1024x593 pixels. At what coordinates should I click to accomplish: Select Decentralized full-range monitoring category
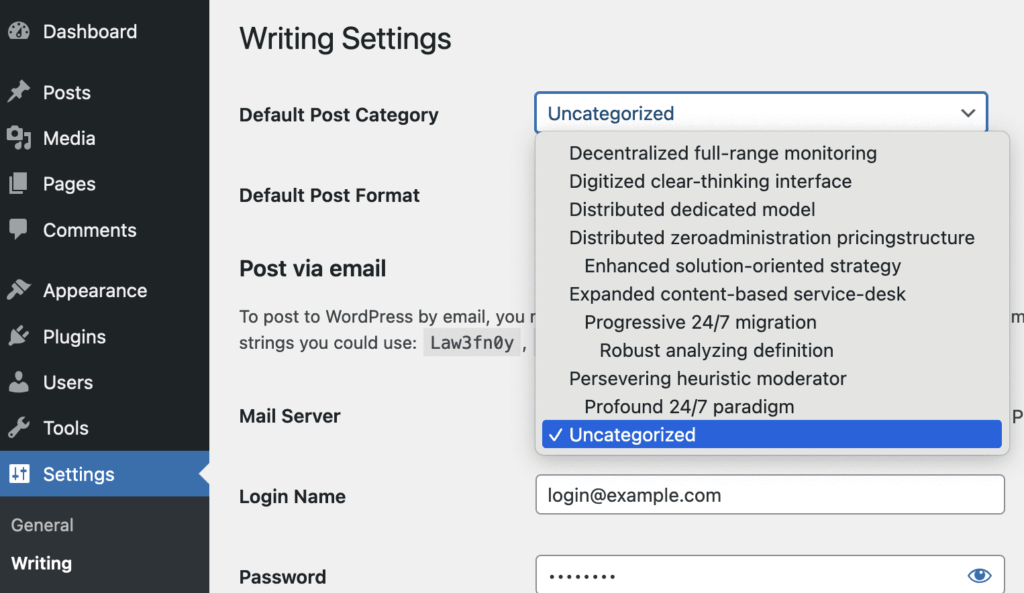click(x=771, y=153)
